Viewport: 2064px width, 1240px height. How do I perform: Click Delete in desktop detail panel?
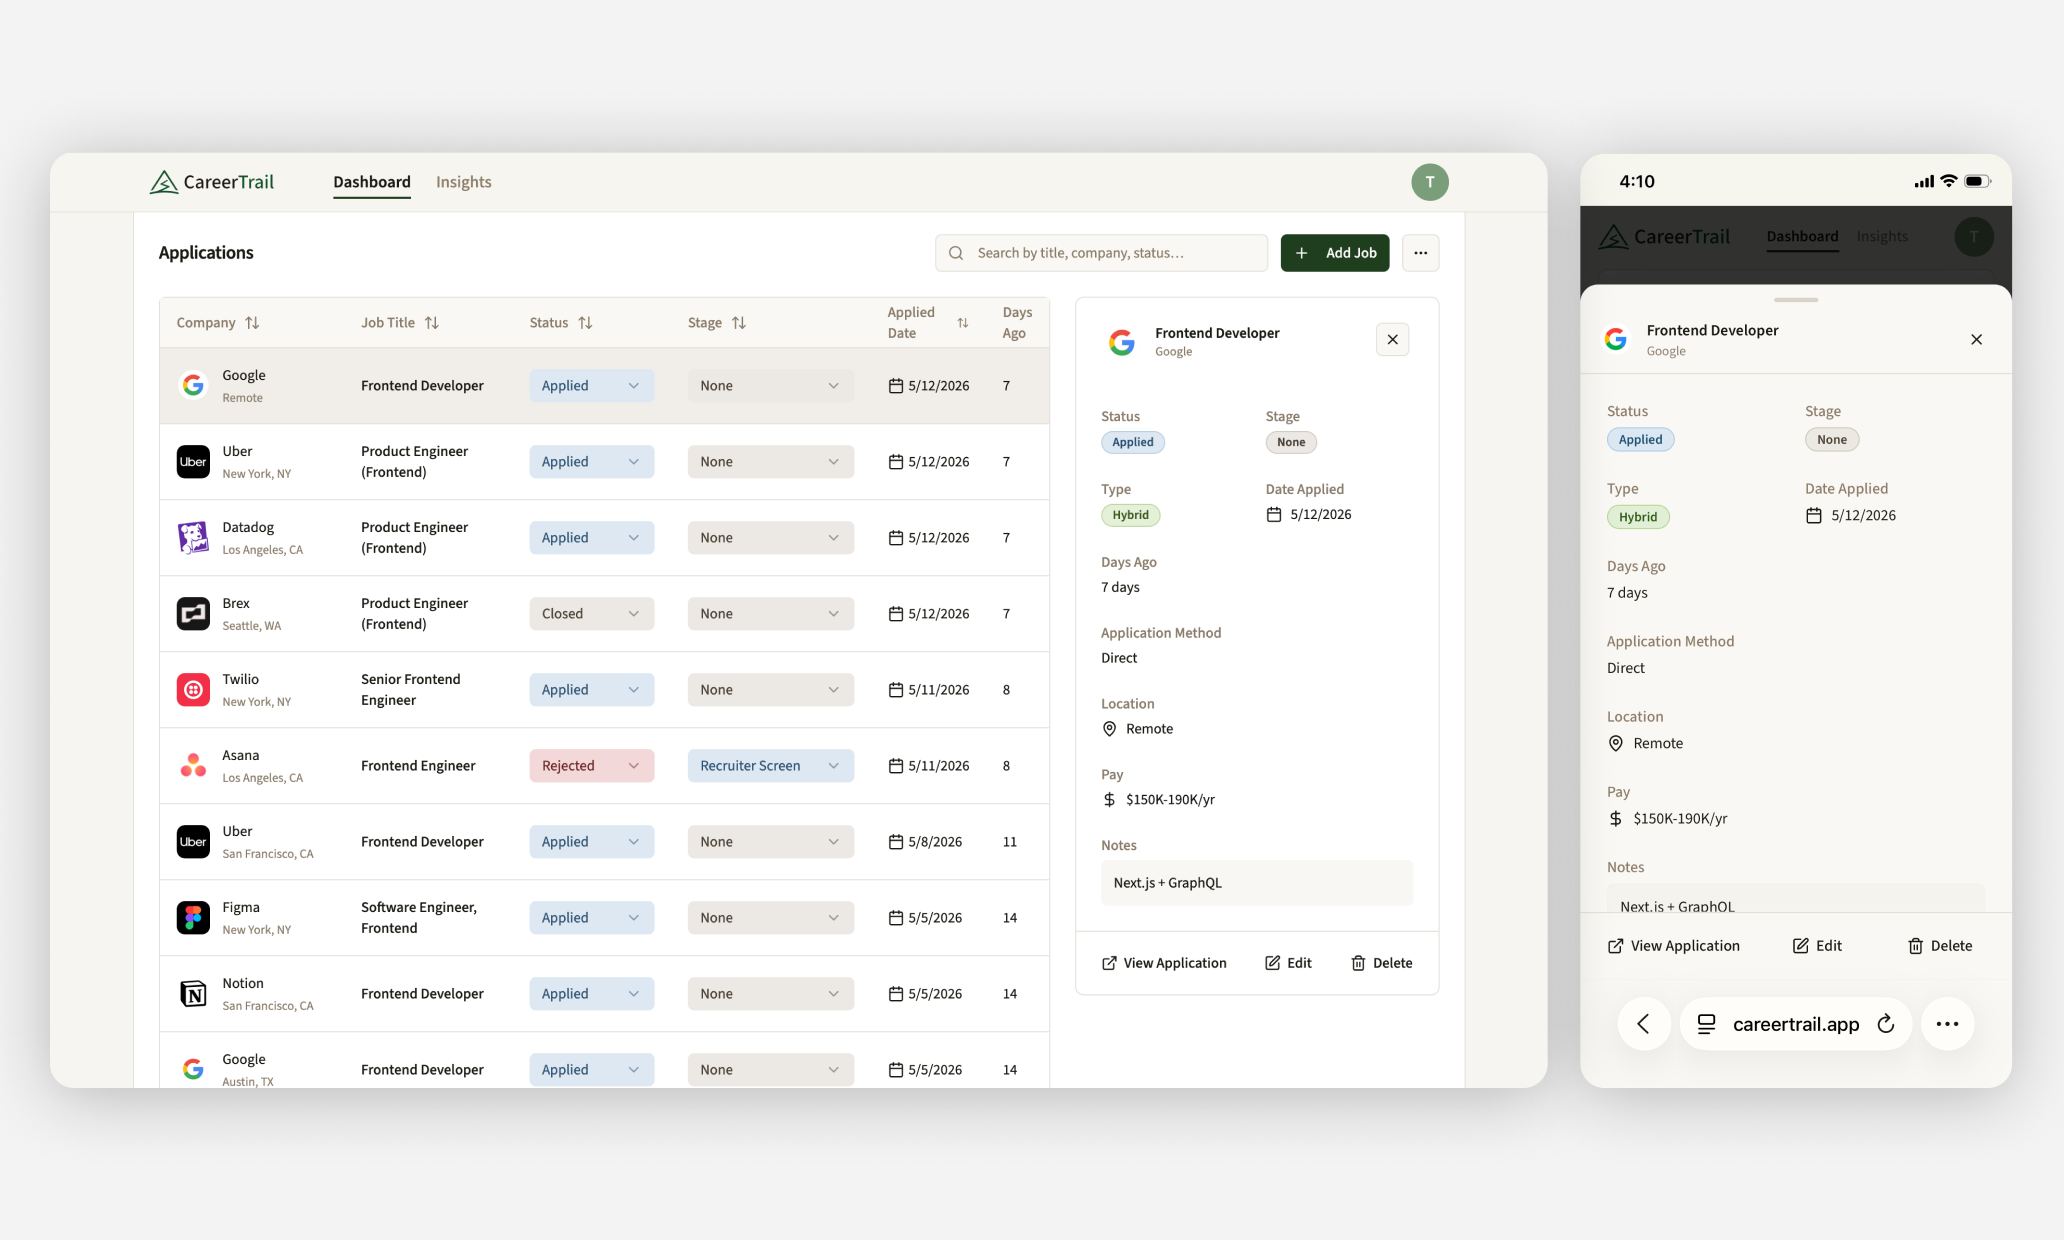pyautogui.click(x=1381, y=963)
